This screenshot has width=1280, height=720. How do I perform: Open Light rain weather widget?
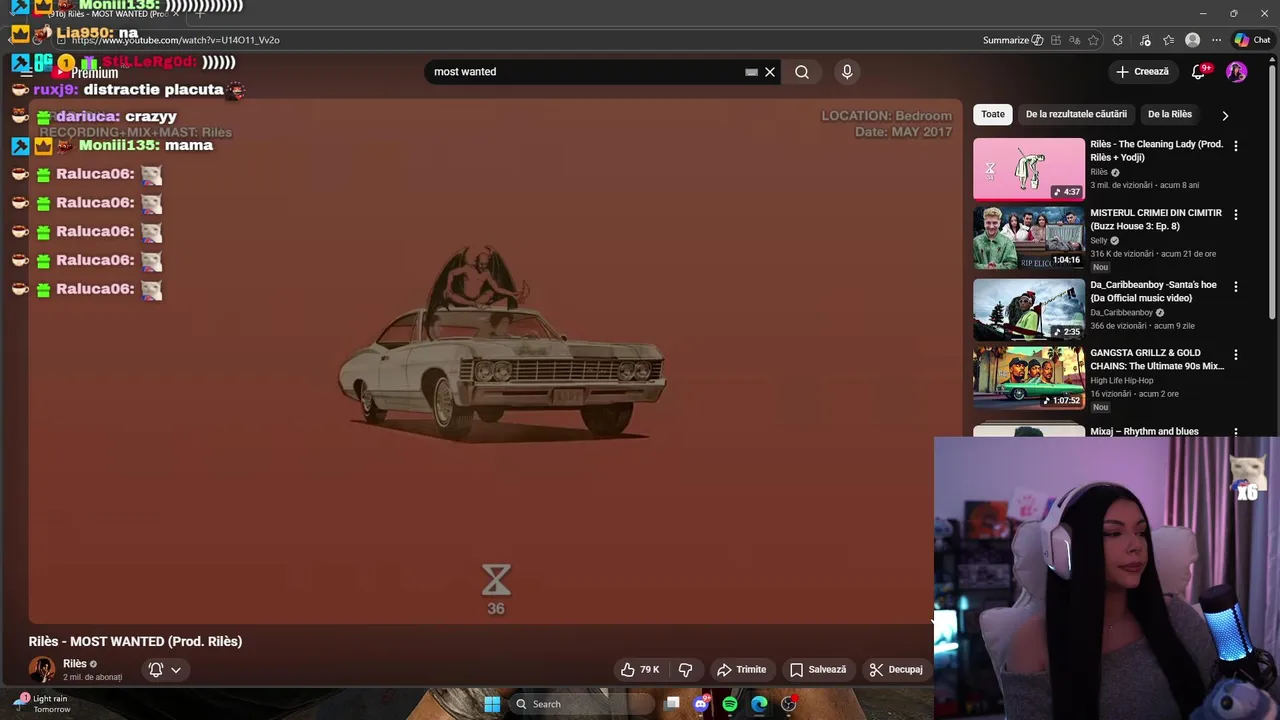tap(42, 704)
